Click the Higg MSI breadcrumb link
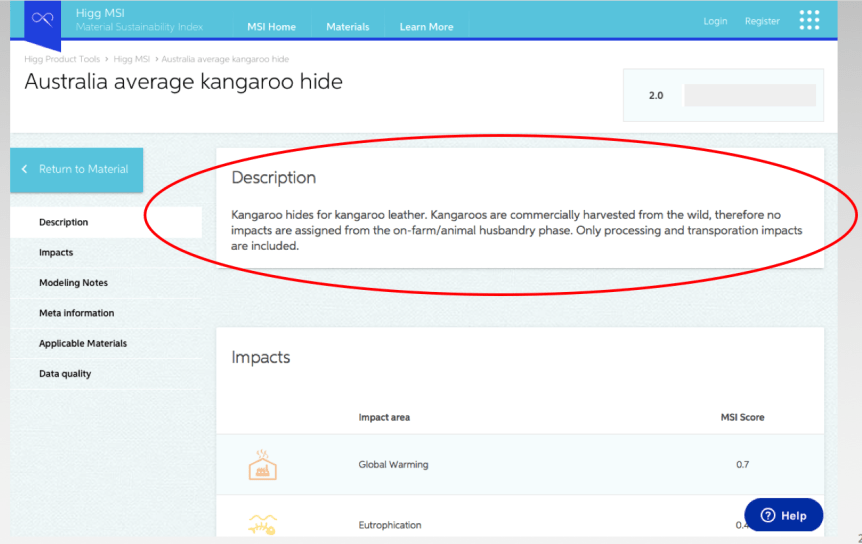The height and width of the screenshot is (544, 862). 131,60
